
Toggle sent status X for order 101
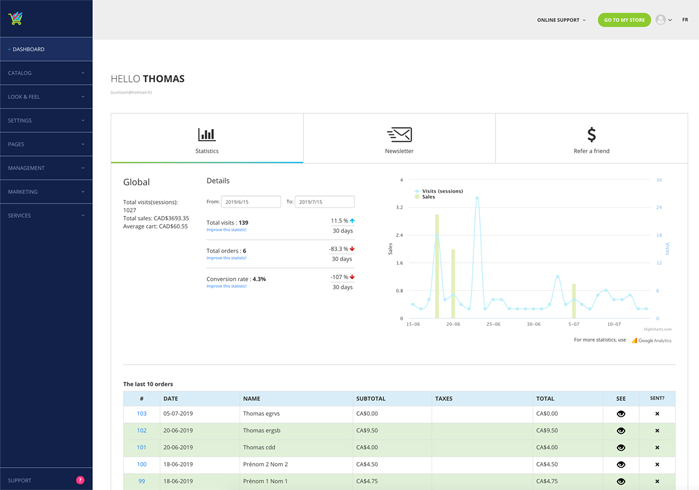click(657, 448)
